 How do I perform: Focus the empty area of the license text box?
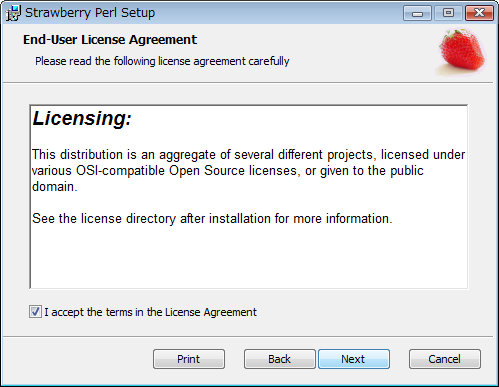(248, 257)
